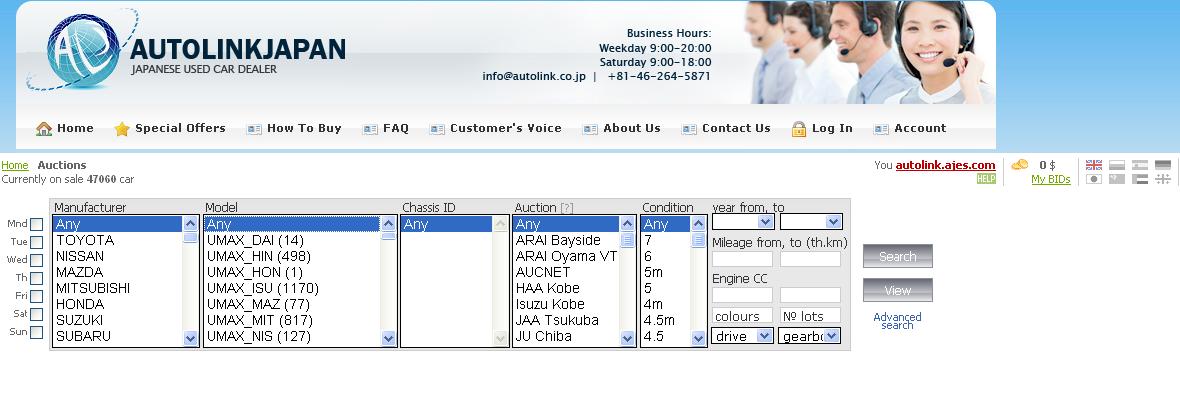Select ARAI Bayside in Auction list
1180x420 pixels.
pyautogui.click(x=567, y=240)
